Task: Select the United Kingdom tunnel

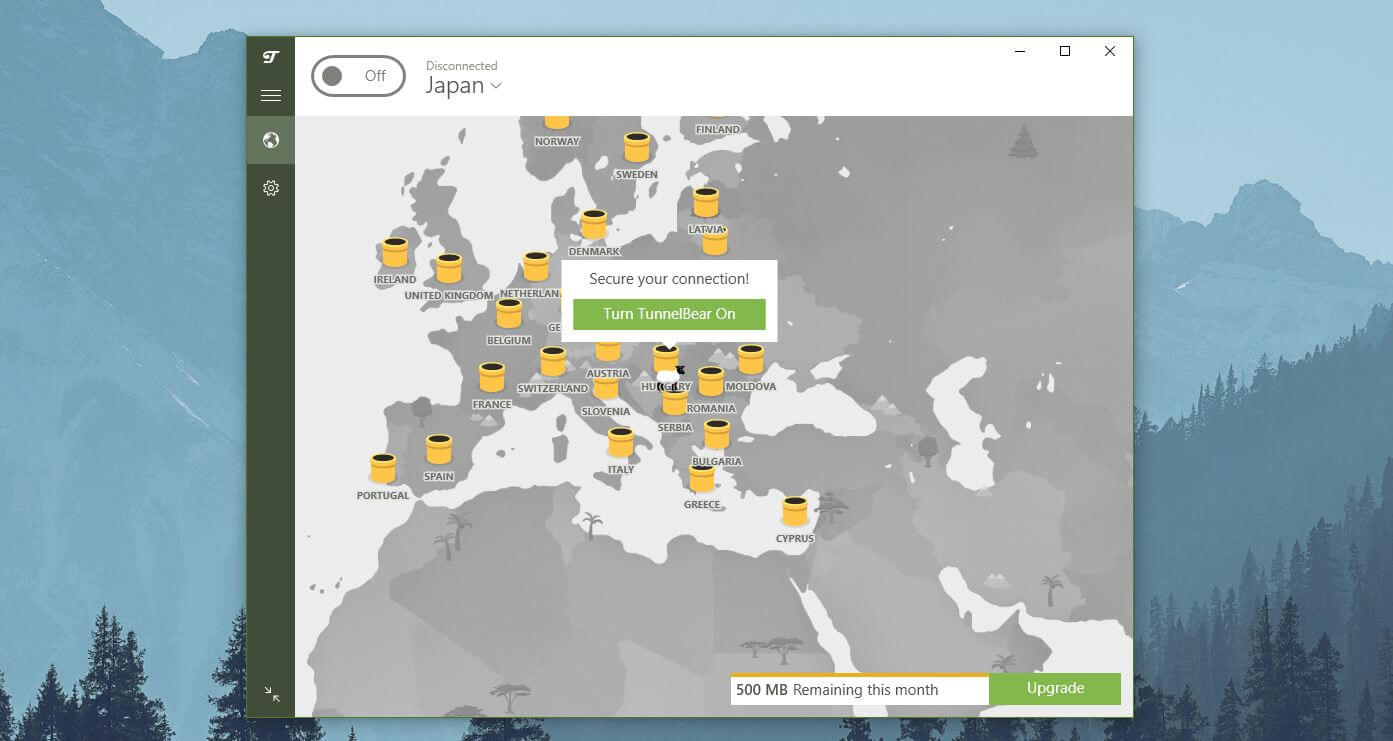Action: click(449, 268)
